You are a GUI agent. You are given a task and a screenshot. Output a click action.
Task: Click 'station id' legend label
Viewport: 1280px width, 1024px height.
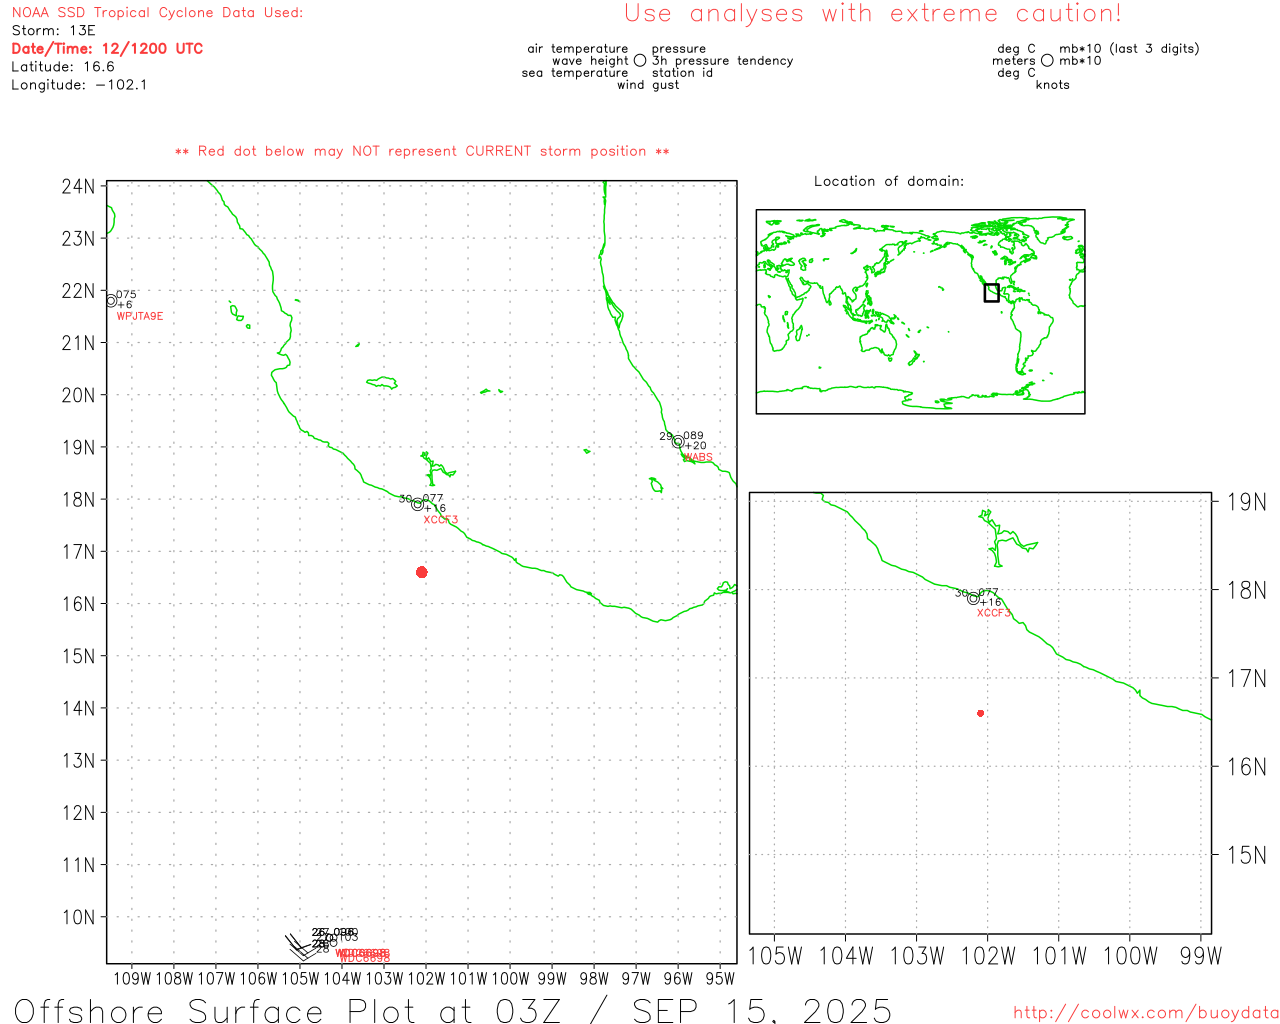[682, 73]
